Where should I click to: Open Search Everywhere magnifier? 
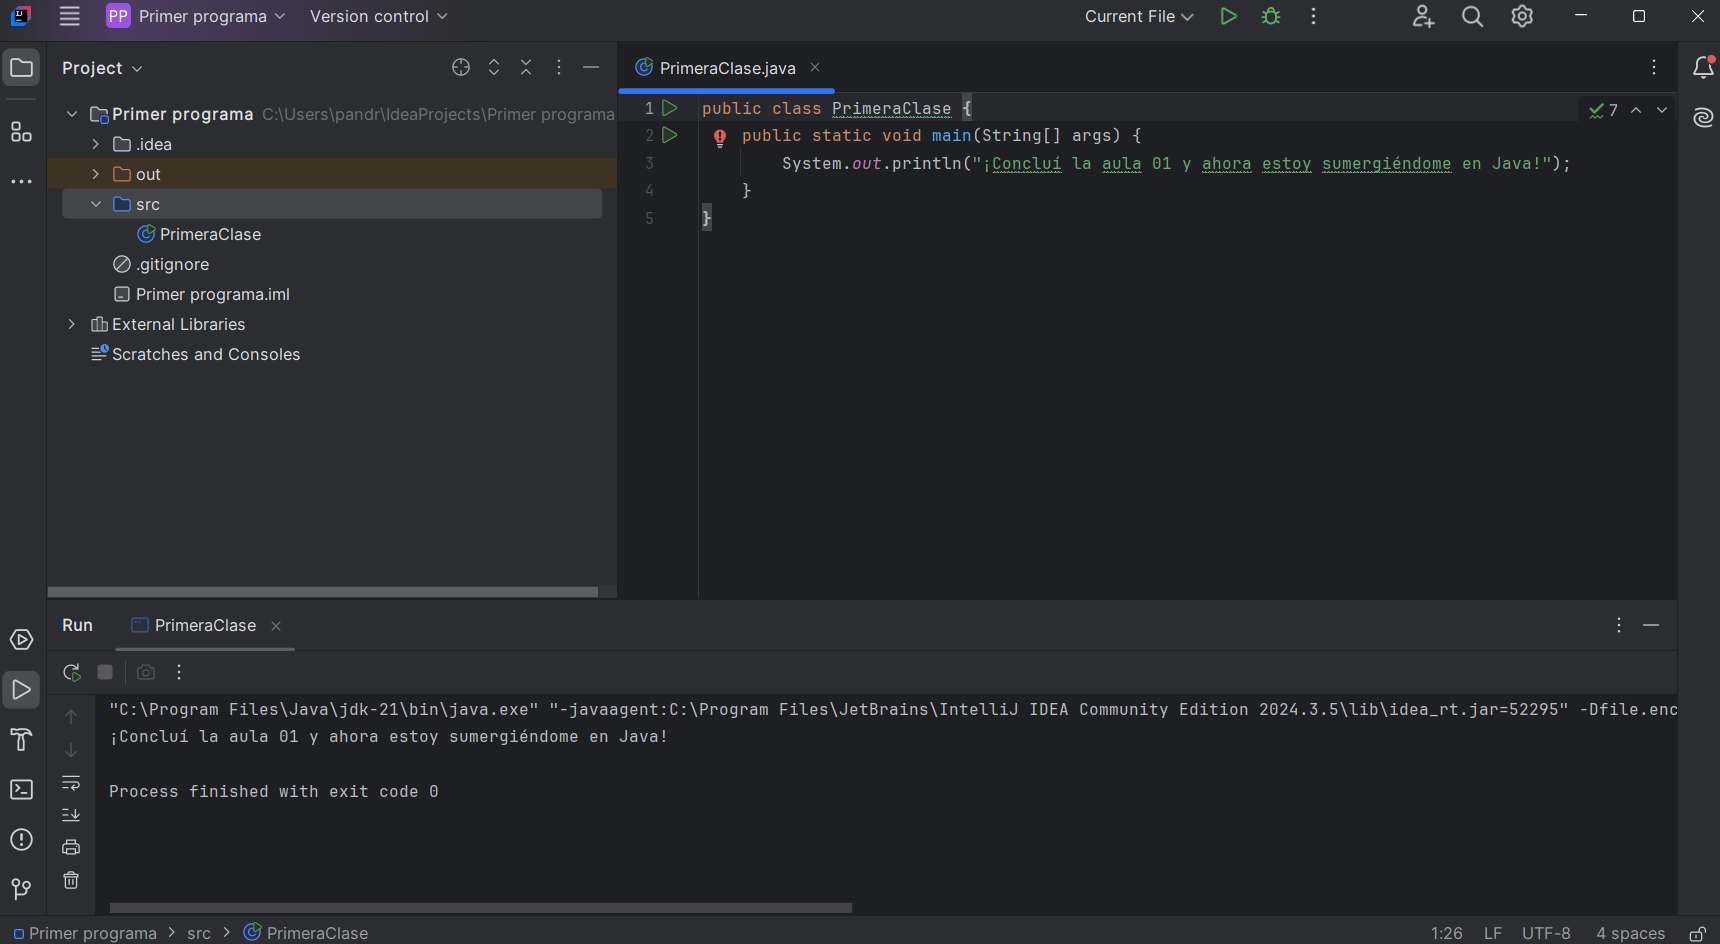[x=1472, y=16]
